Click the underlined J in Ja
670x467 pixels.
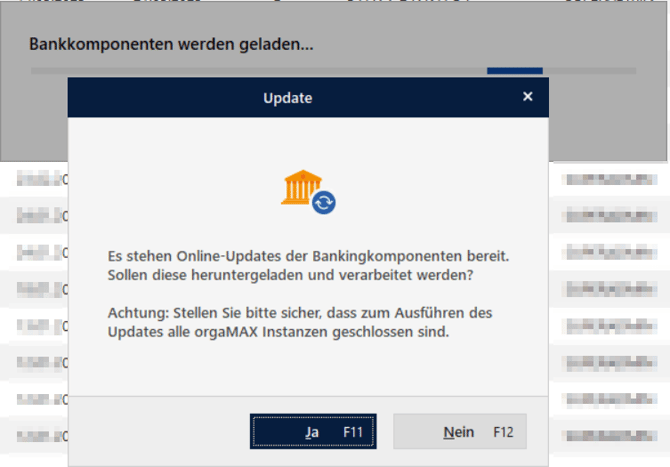(x=309, y=432)
